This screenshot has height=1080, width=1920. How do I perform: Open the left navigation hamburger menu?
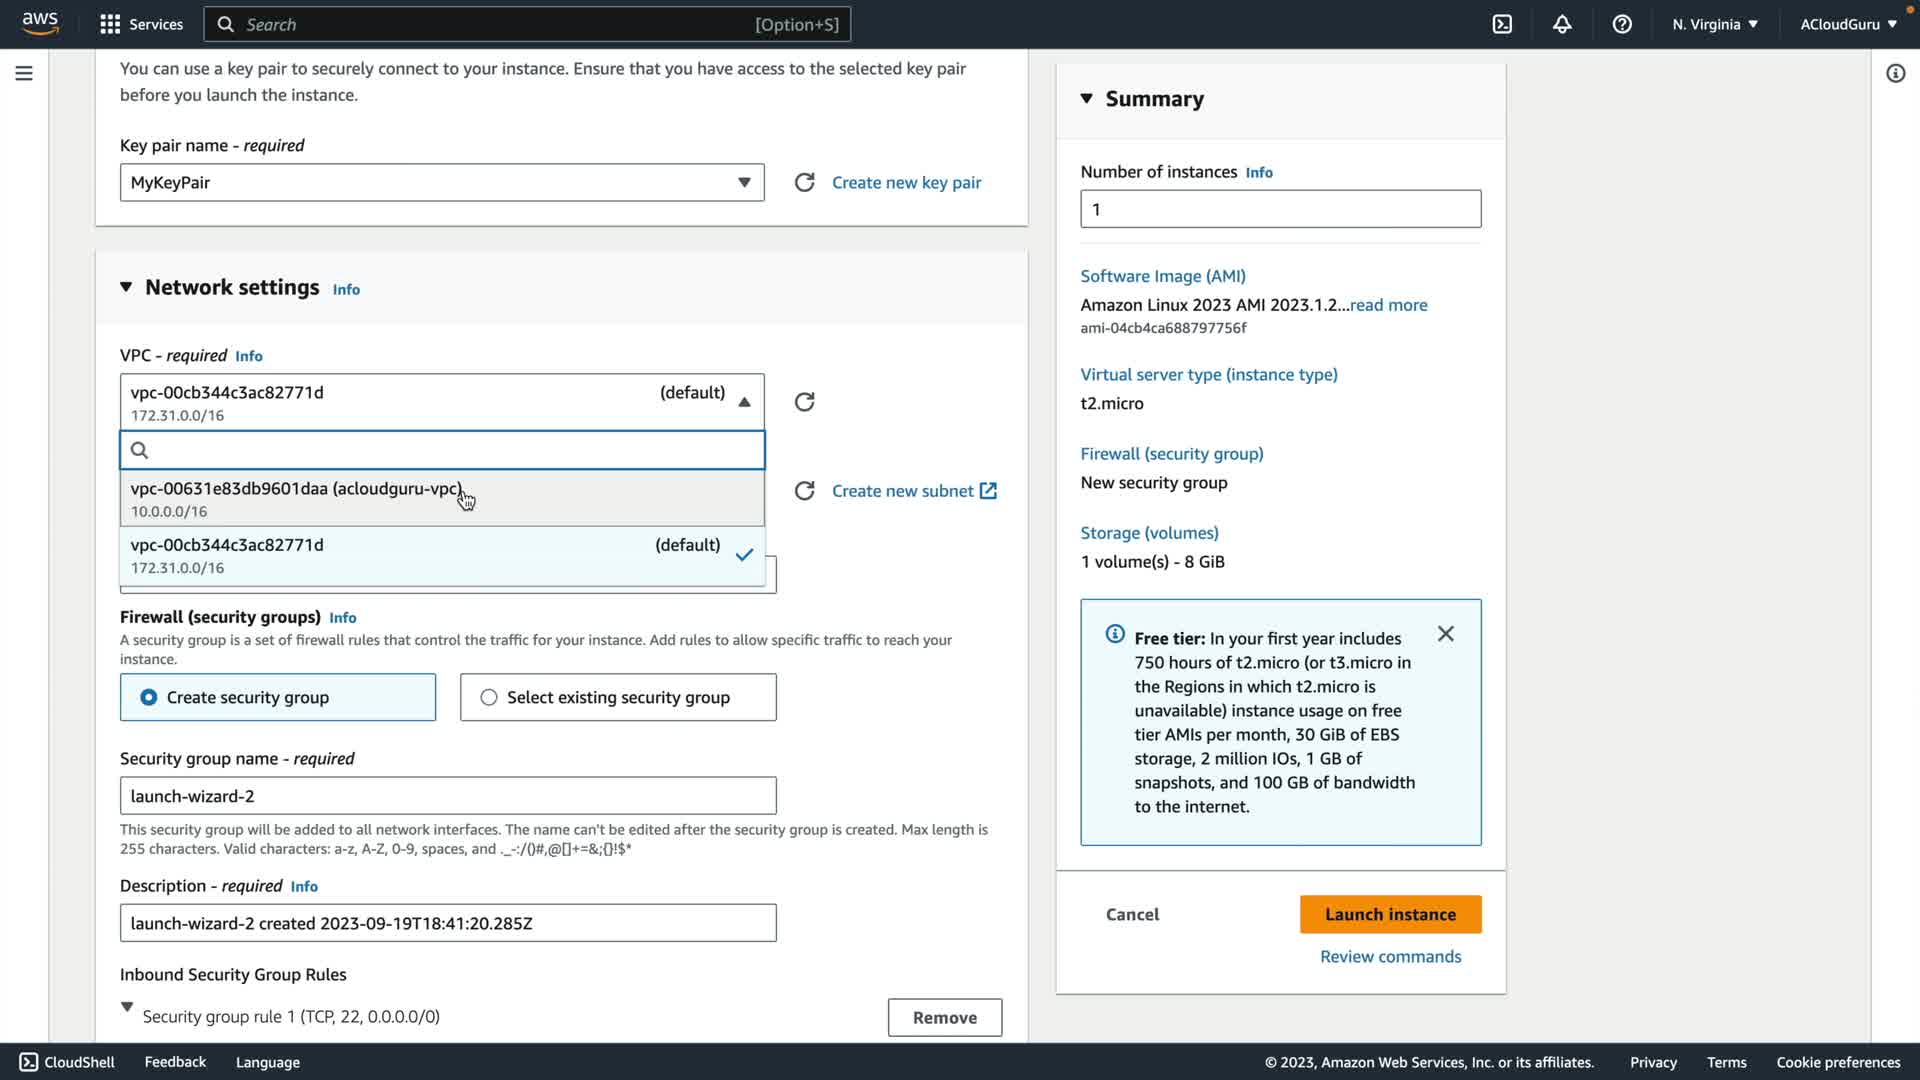(24, 73)
